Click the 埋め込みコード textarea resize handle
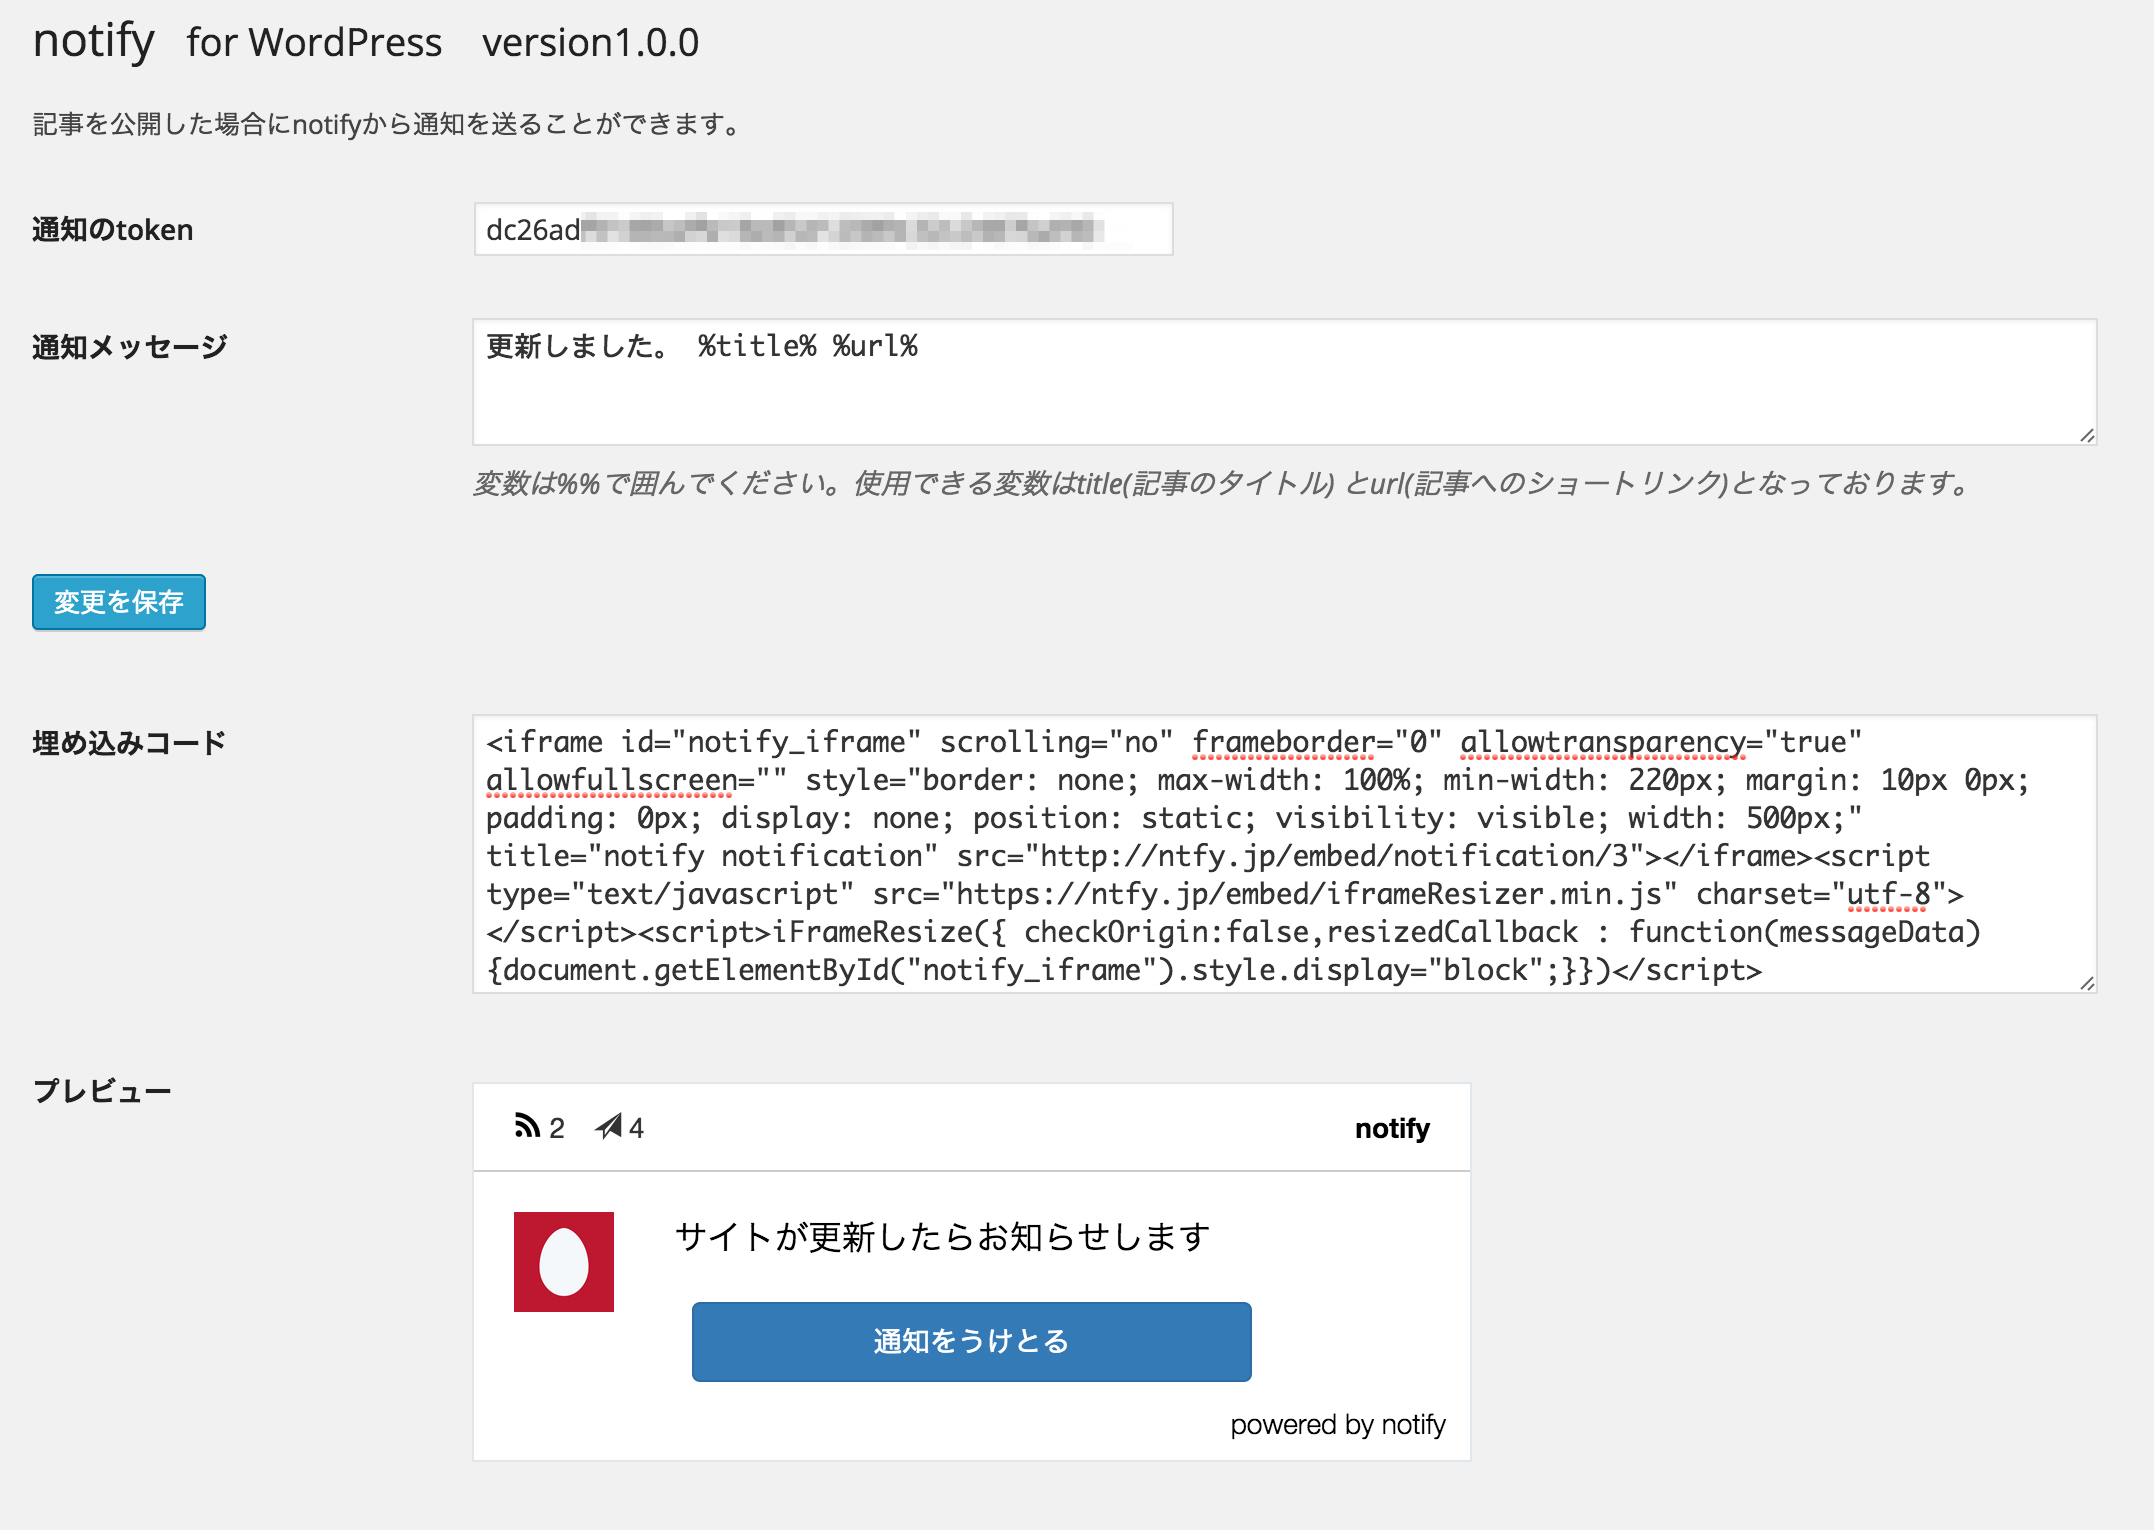 click(2087, 983)
